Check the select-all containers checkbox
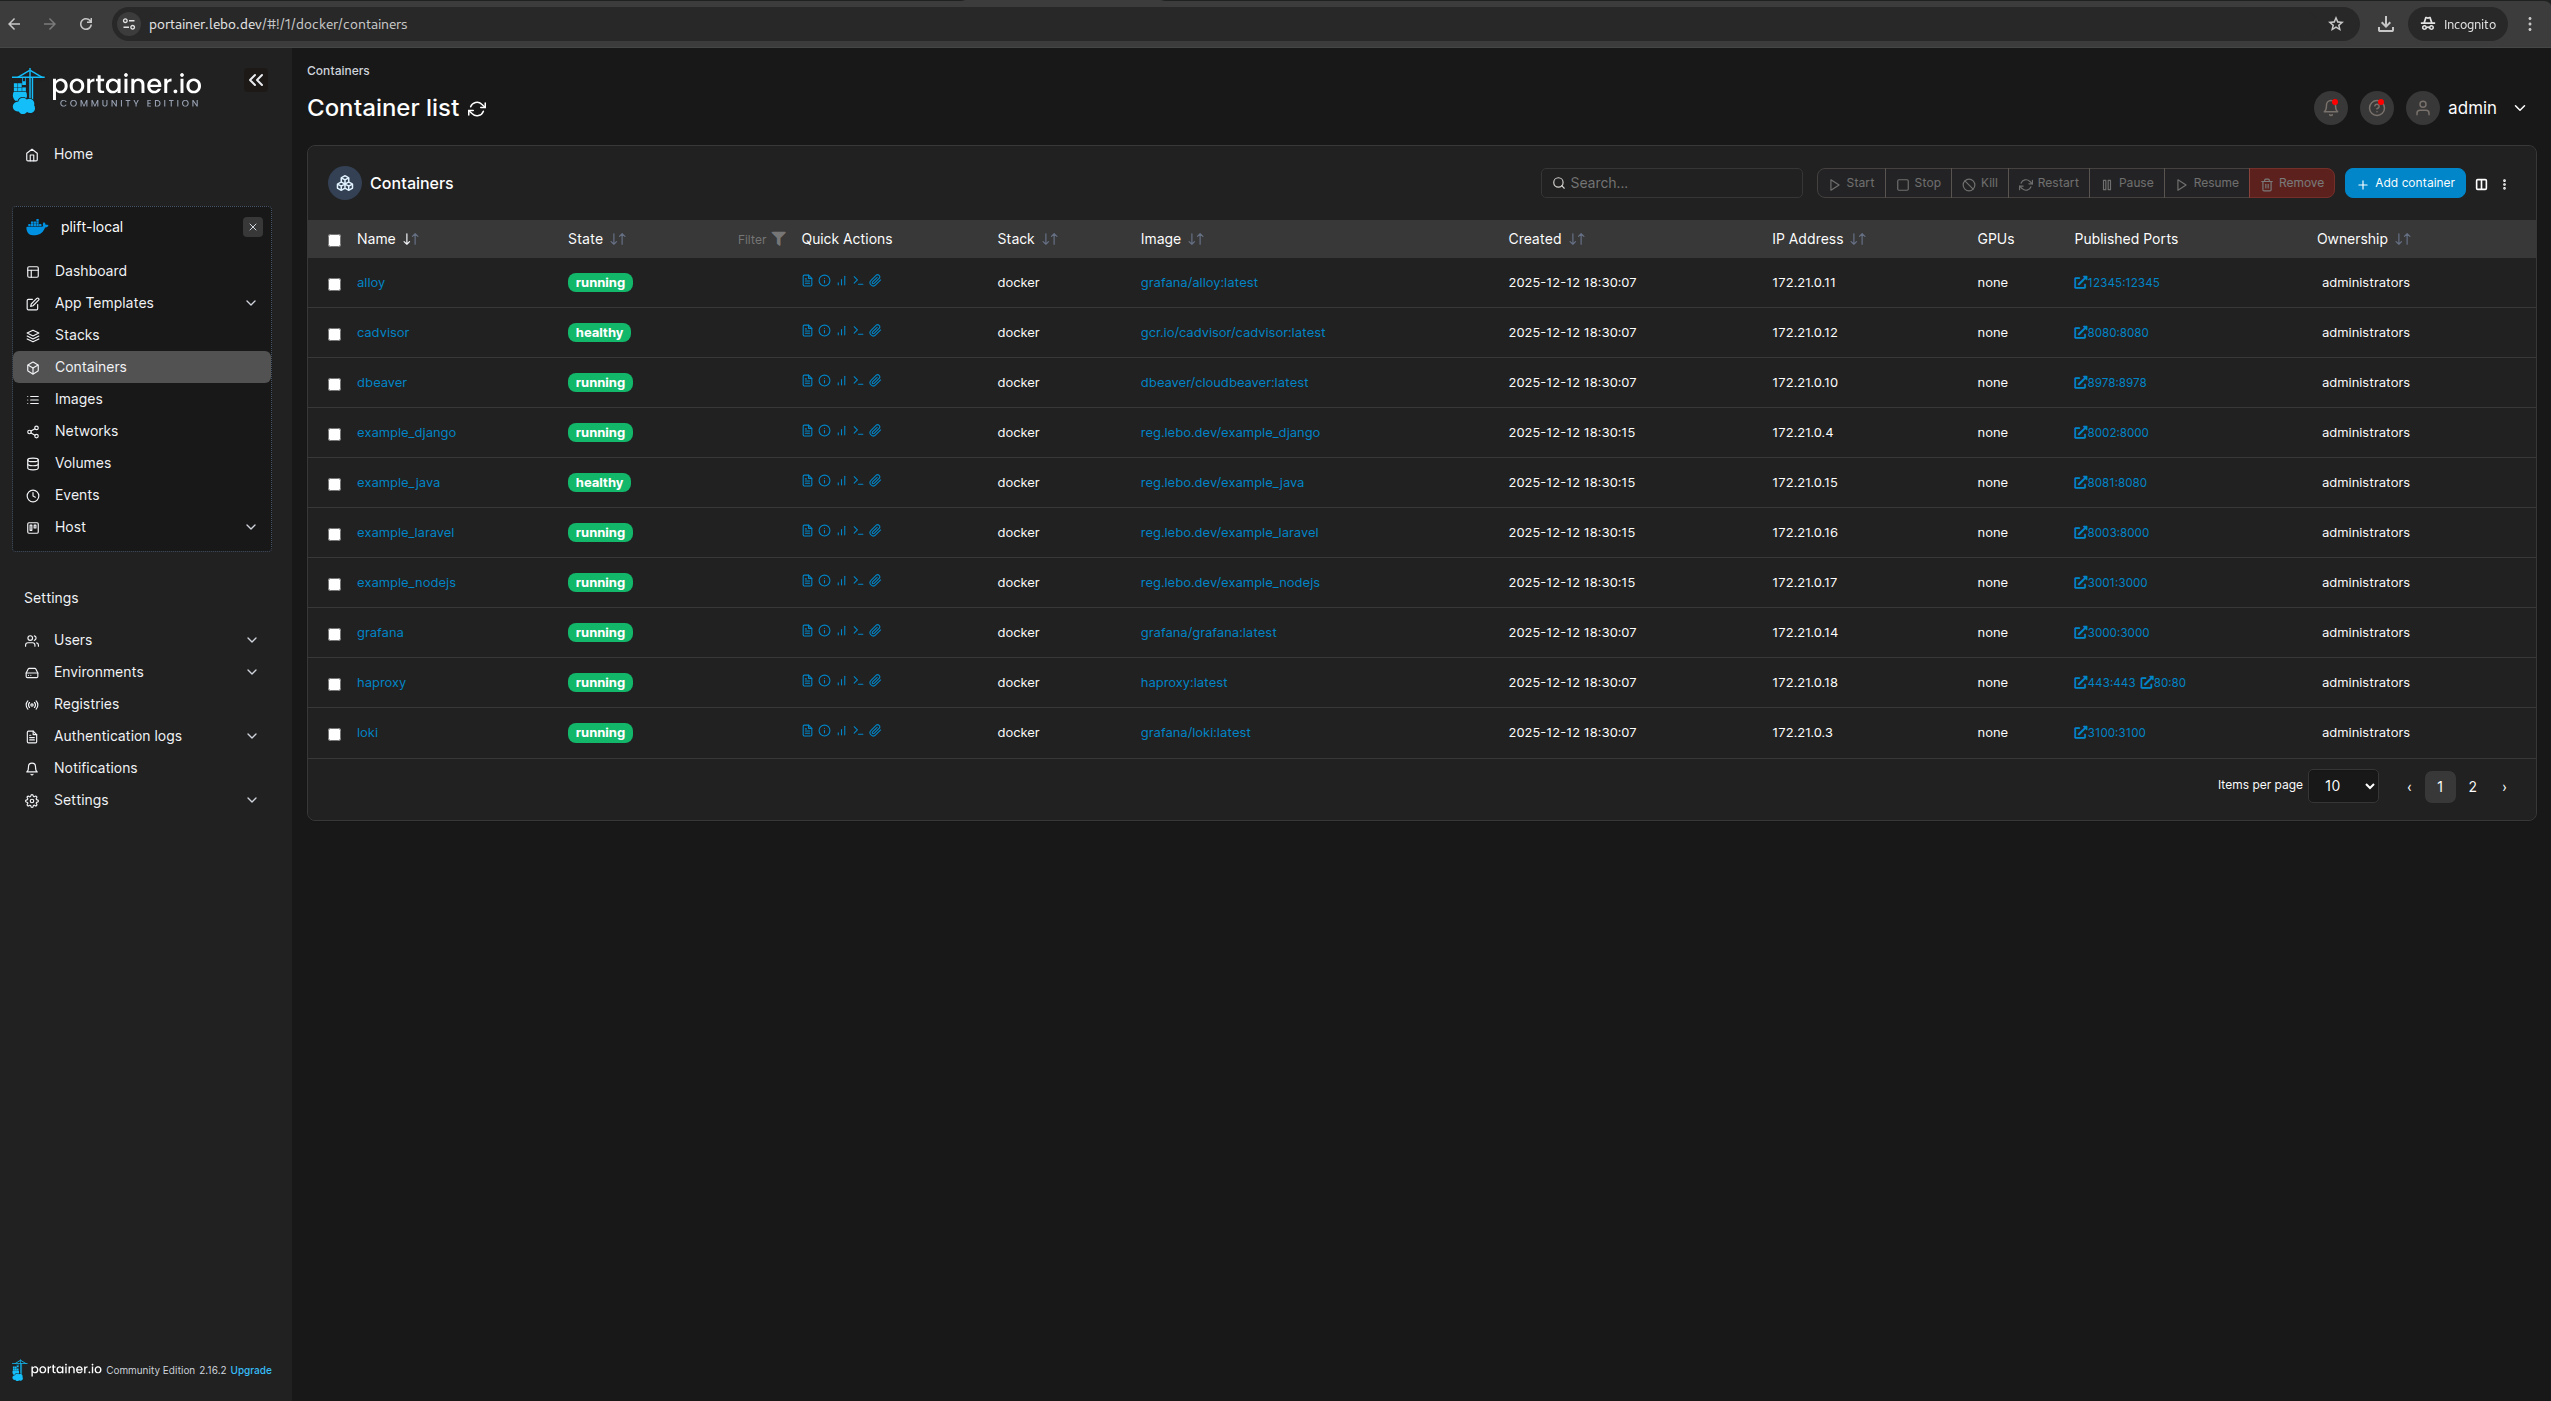This screenshot has width=2551, height=1401. click(335, 241)
